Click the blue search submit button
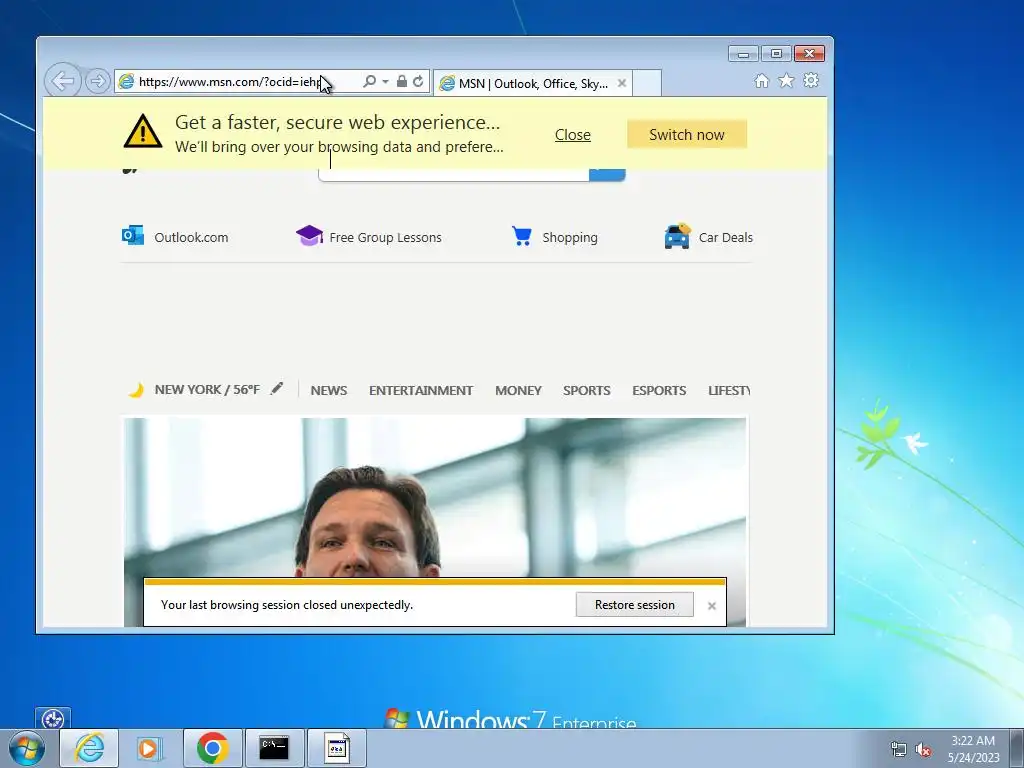Viewport: 1024px width, 768px height. pos(607,174)
